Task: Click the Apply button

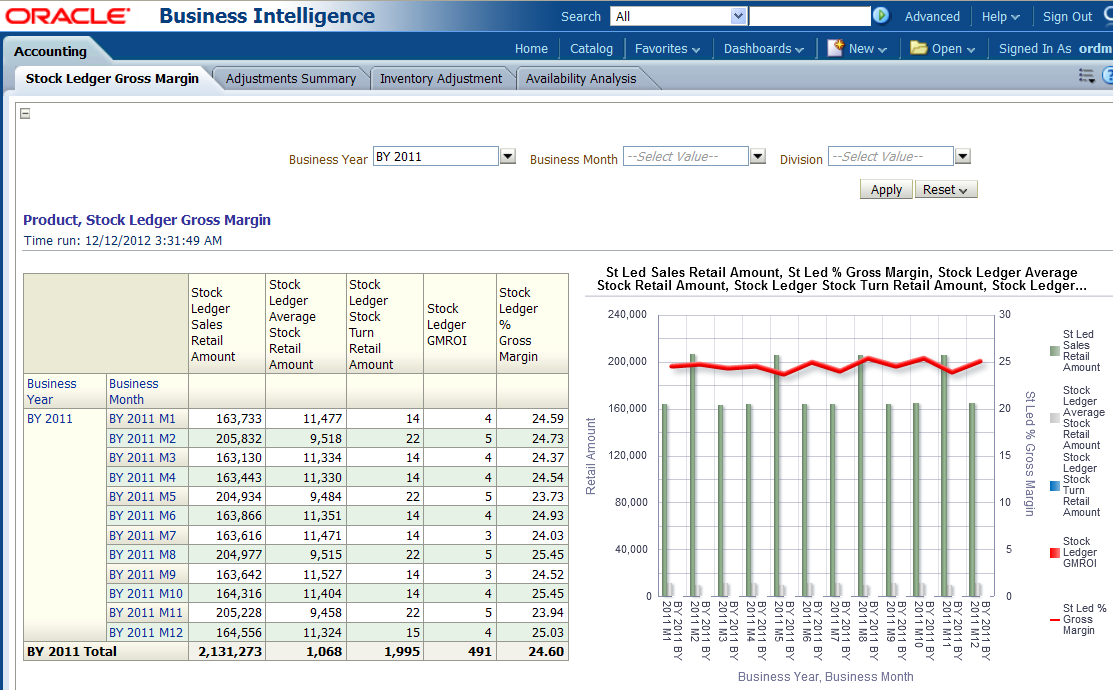Action: click(x=885, y=190)
